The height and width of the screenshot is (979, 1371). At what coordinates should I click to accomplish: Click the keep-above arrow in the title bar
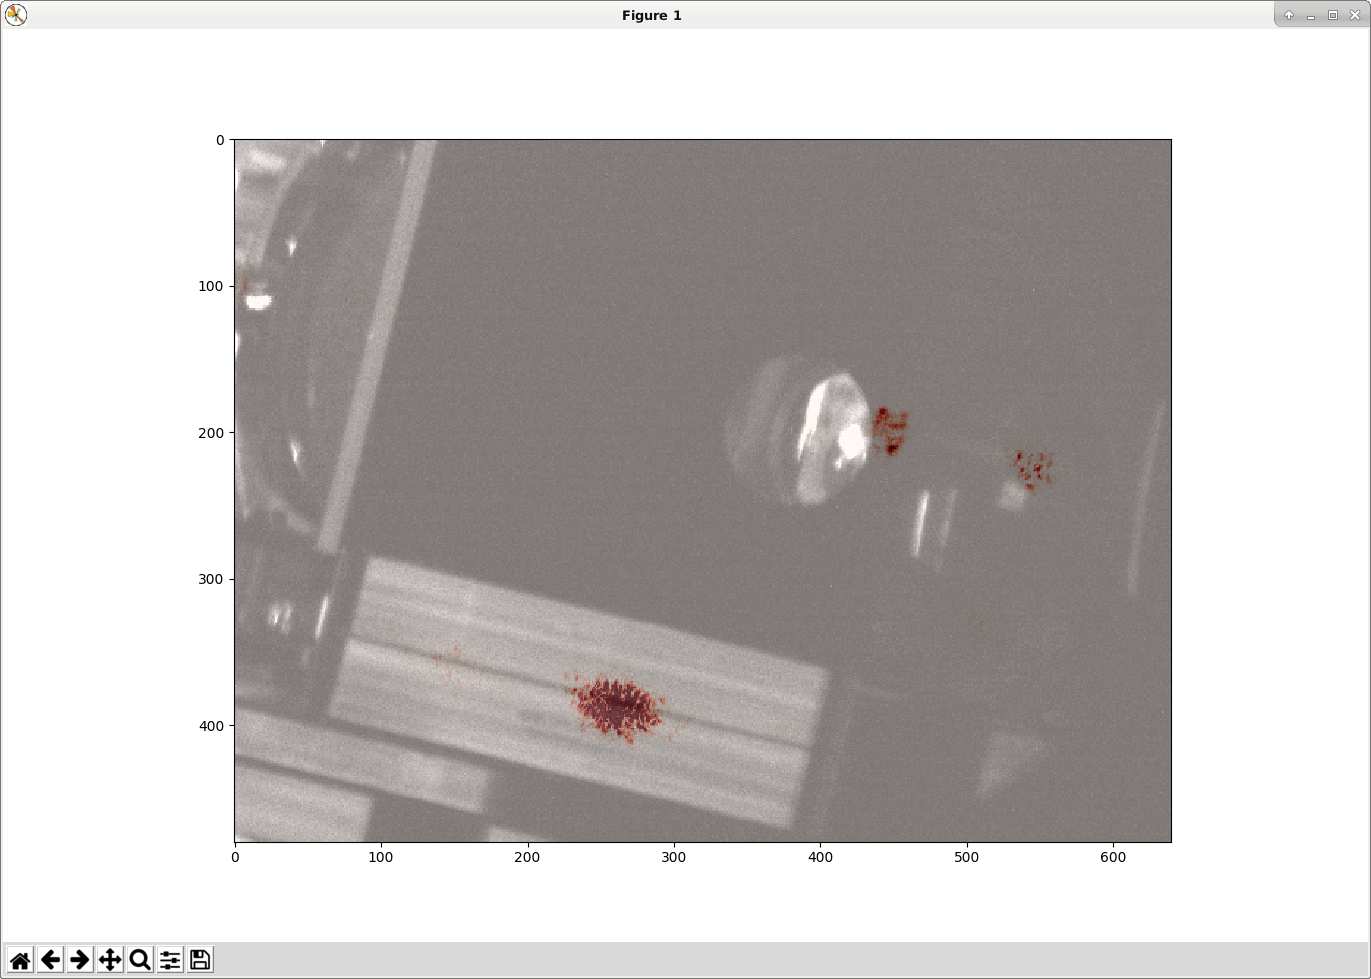pos(1289,15)
